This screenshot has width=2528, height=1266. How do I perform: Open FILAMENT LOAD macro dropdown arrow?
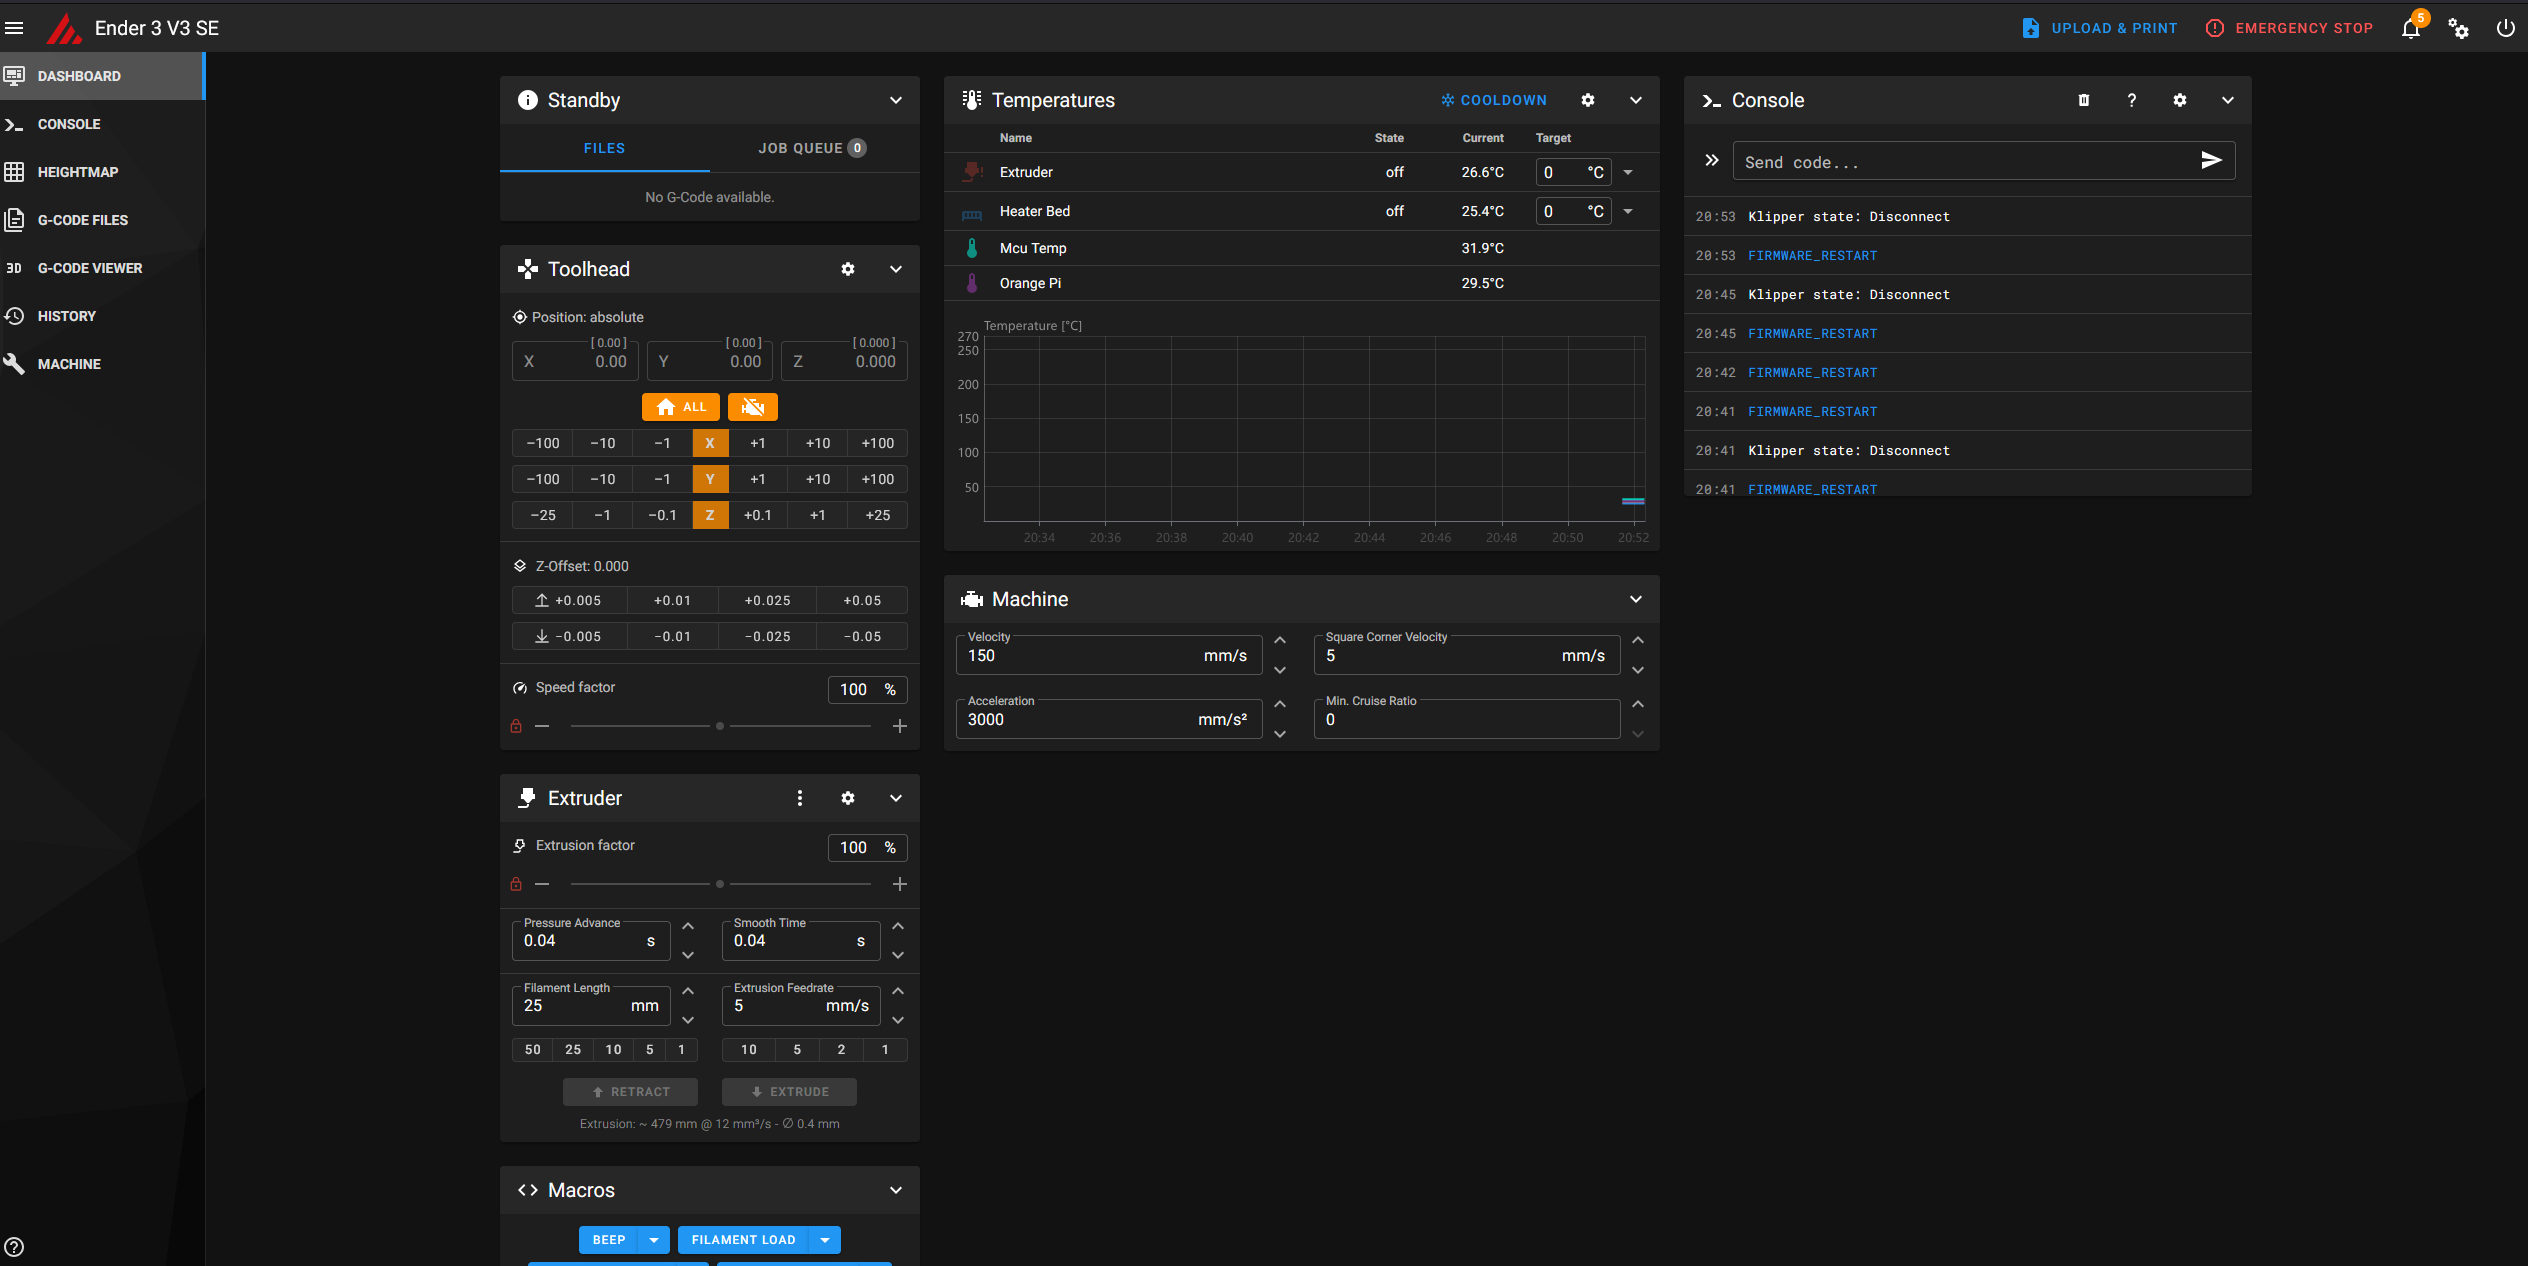point(825,1240)
